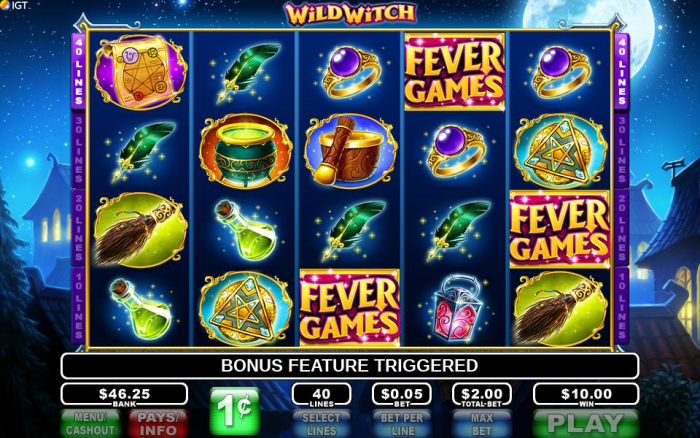Click the green PLAY button
700x438 pixels.
pos(585,424)
